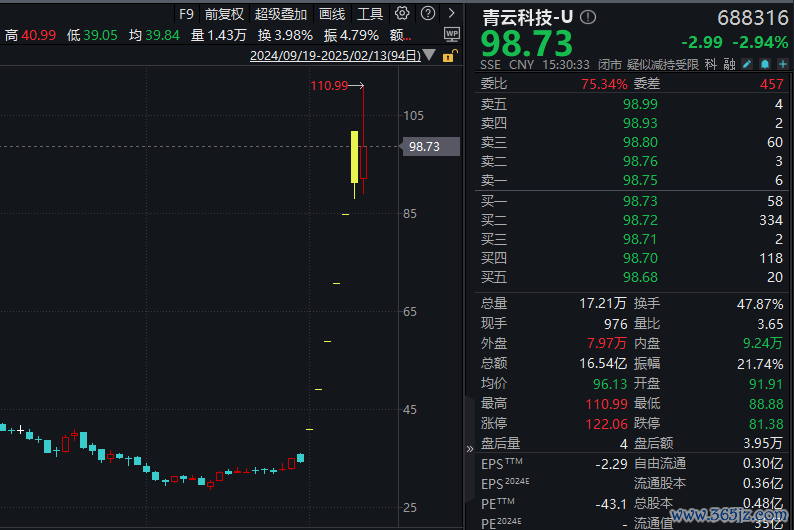Select 卖四 ask price 98.93
794x530 pixels.
640,123
